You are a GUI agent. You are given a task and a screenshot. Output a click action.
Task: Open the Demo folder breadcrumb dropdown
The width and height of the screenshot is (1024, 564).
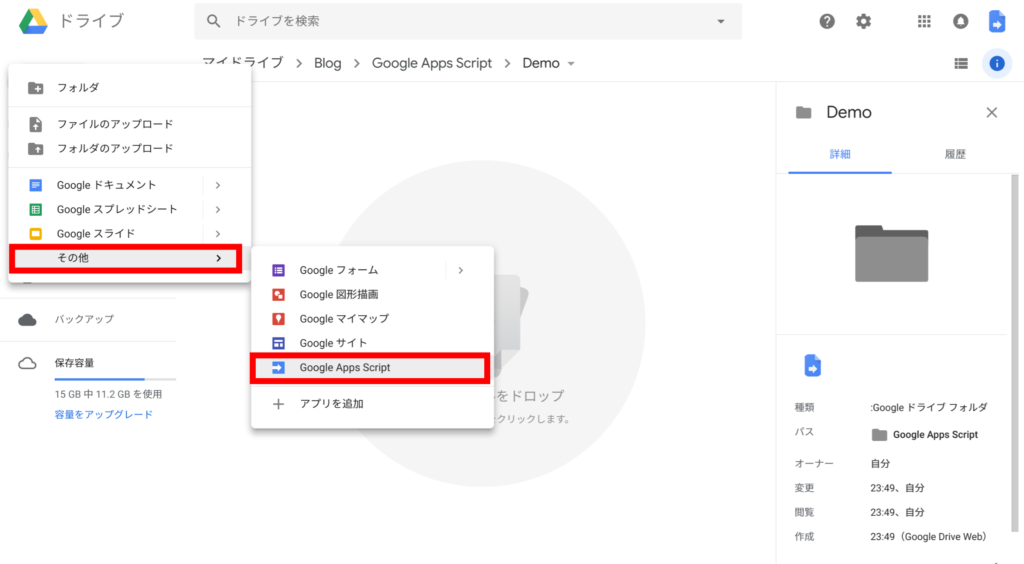pos(571,64)
